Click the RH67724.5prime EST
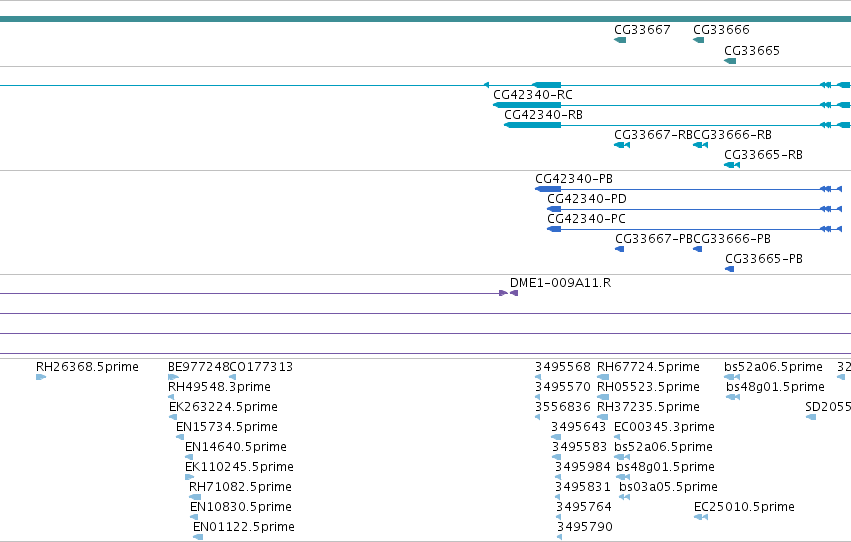The height and width of the screenshot is (542, 851). (x=648, y=367)
